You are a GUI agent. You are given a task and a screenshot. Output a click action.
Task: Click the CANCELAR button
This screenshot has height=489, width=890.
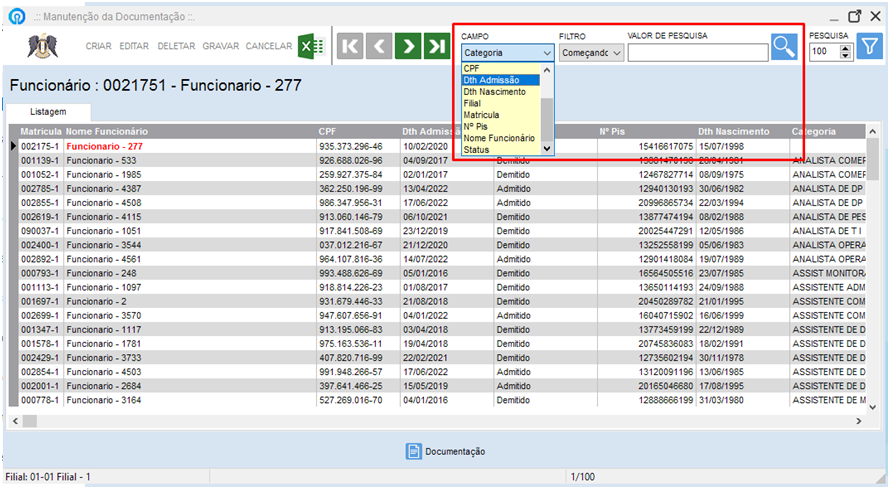click(x=268, y=46)
